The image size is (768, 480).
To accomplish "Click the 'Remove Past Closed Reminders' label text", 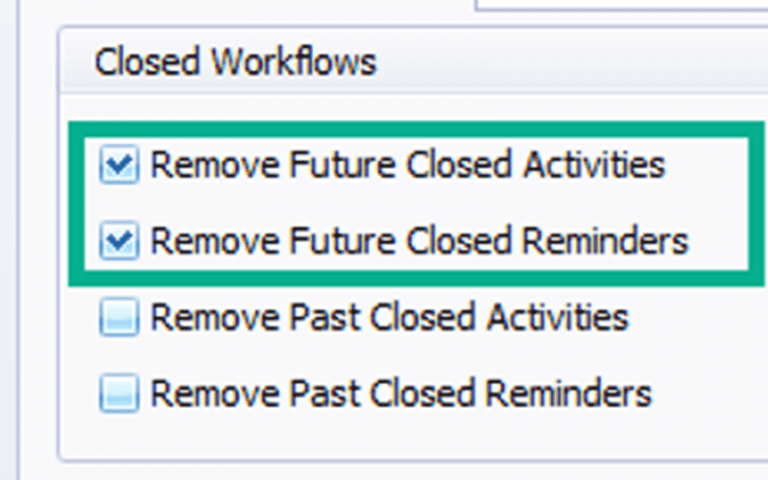I will [x=401, y=393].
